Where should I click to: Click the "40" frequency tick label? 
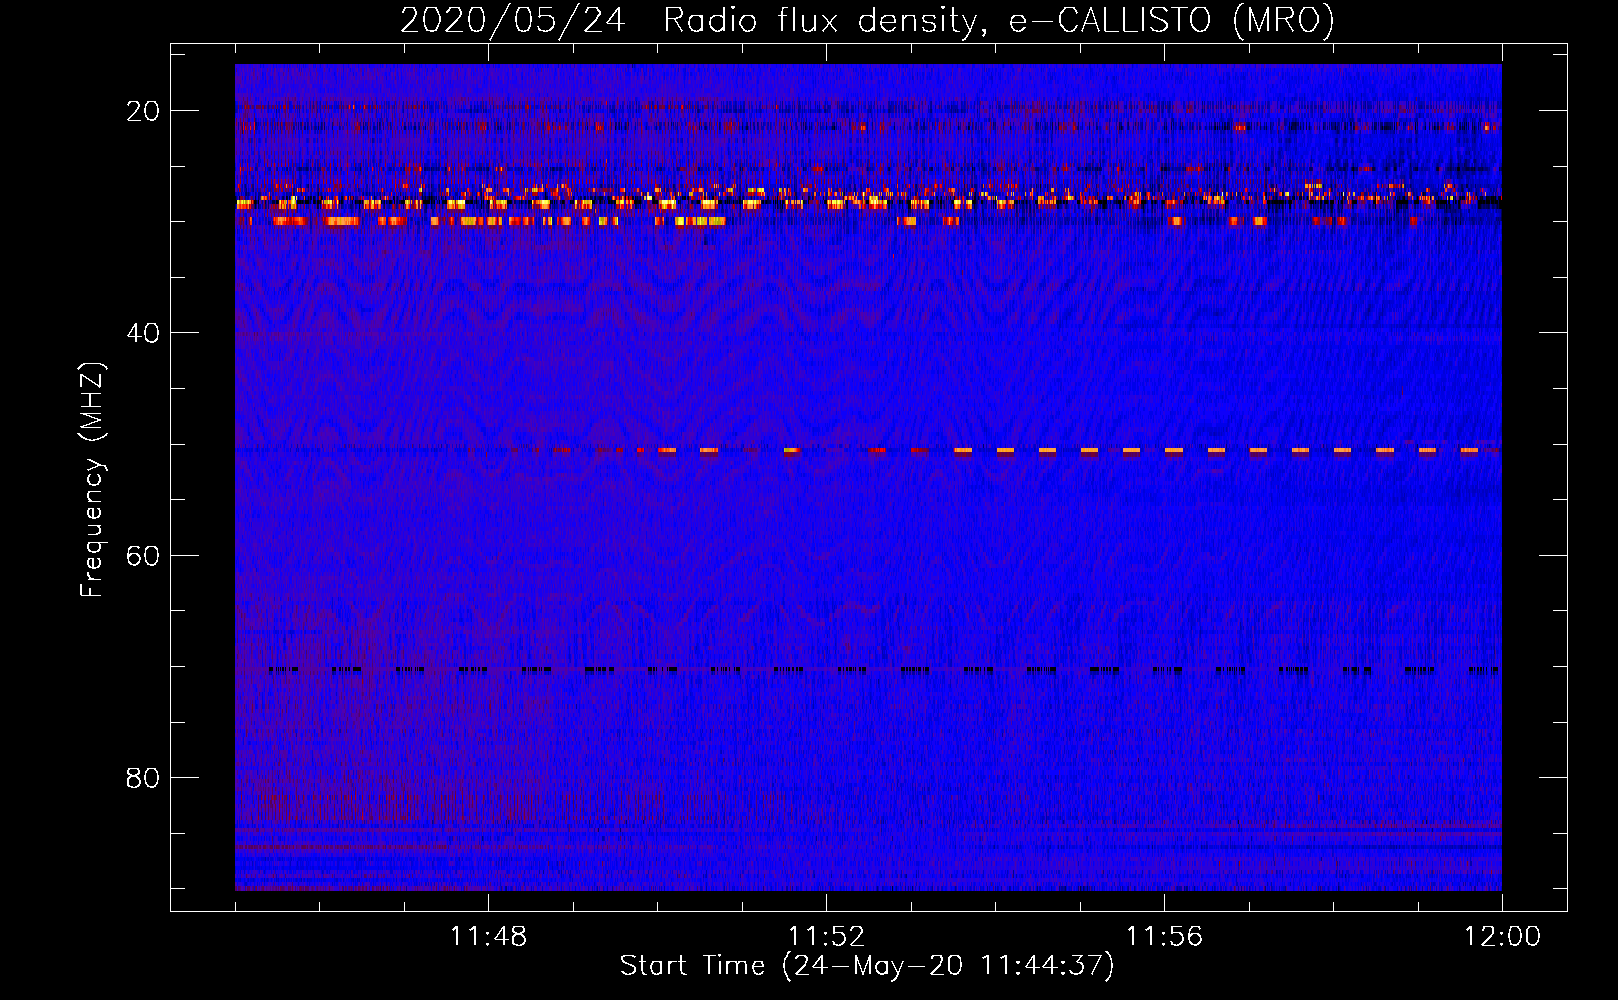coord(143,333)
